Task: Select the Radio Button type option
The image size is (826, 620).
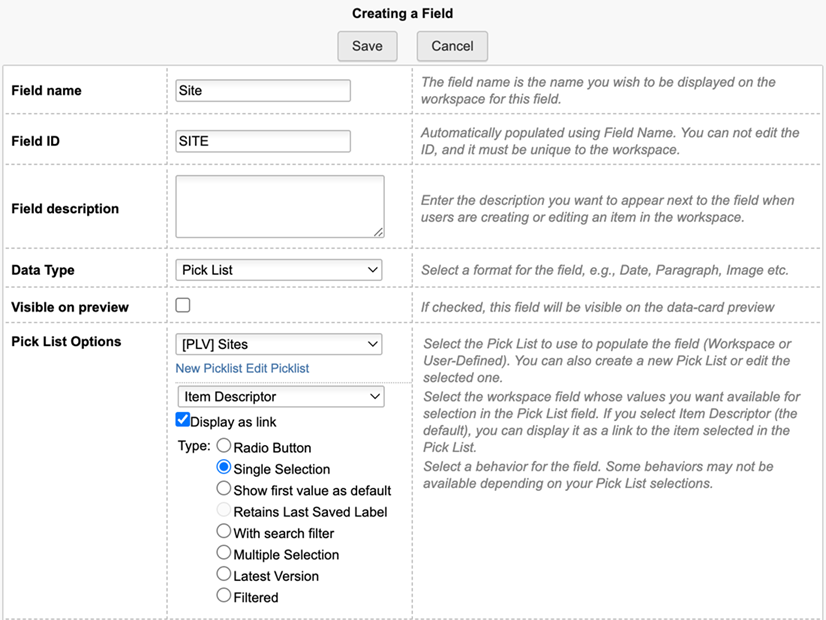Action: (x=224, y=446)
